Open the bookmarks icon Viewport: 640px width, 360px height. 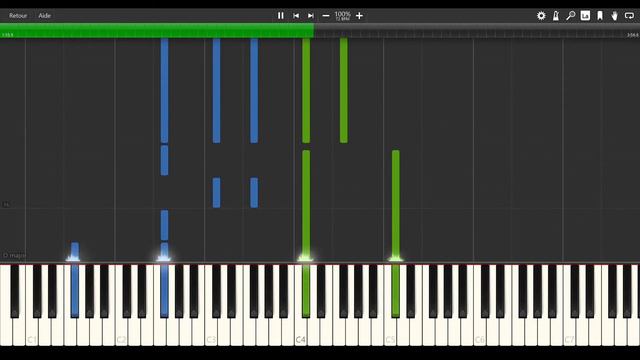coord(600,16)
